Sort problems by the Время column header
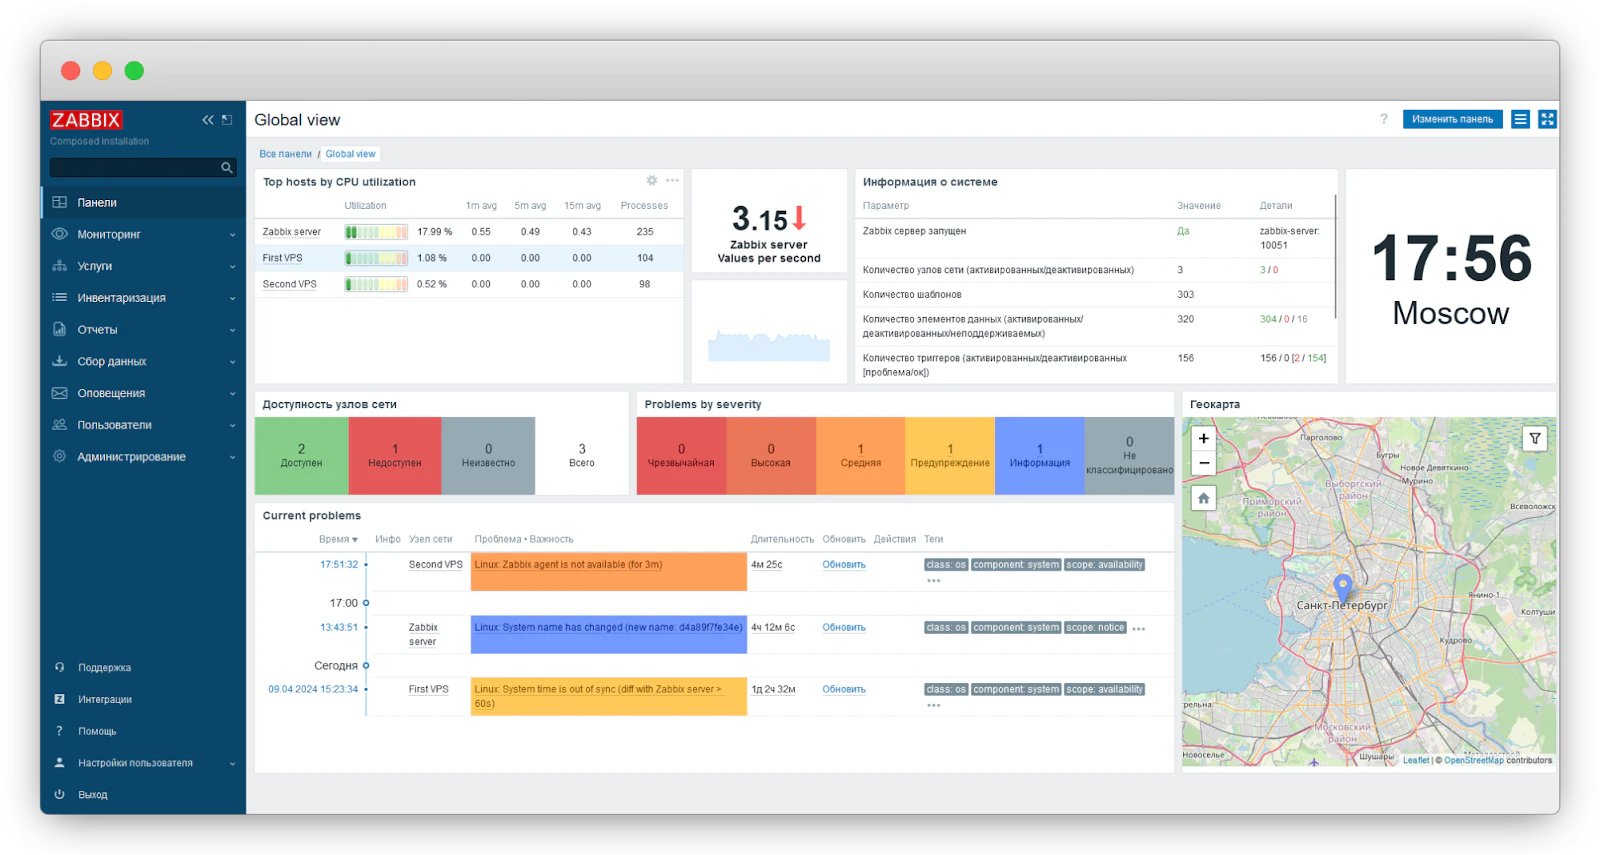1600x855 pixels. click(x=338, y=539)
